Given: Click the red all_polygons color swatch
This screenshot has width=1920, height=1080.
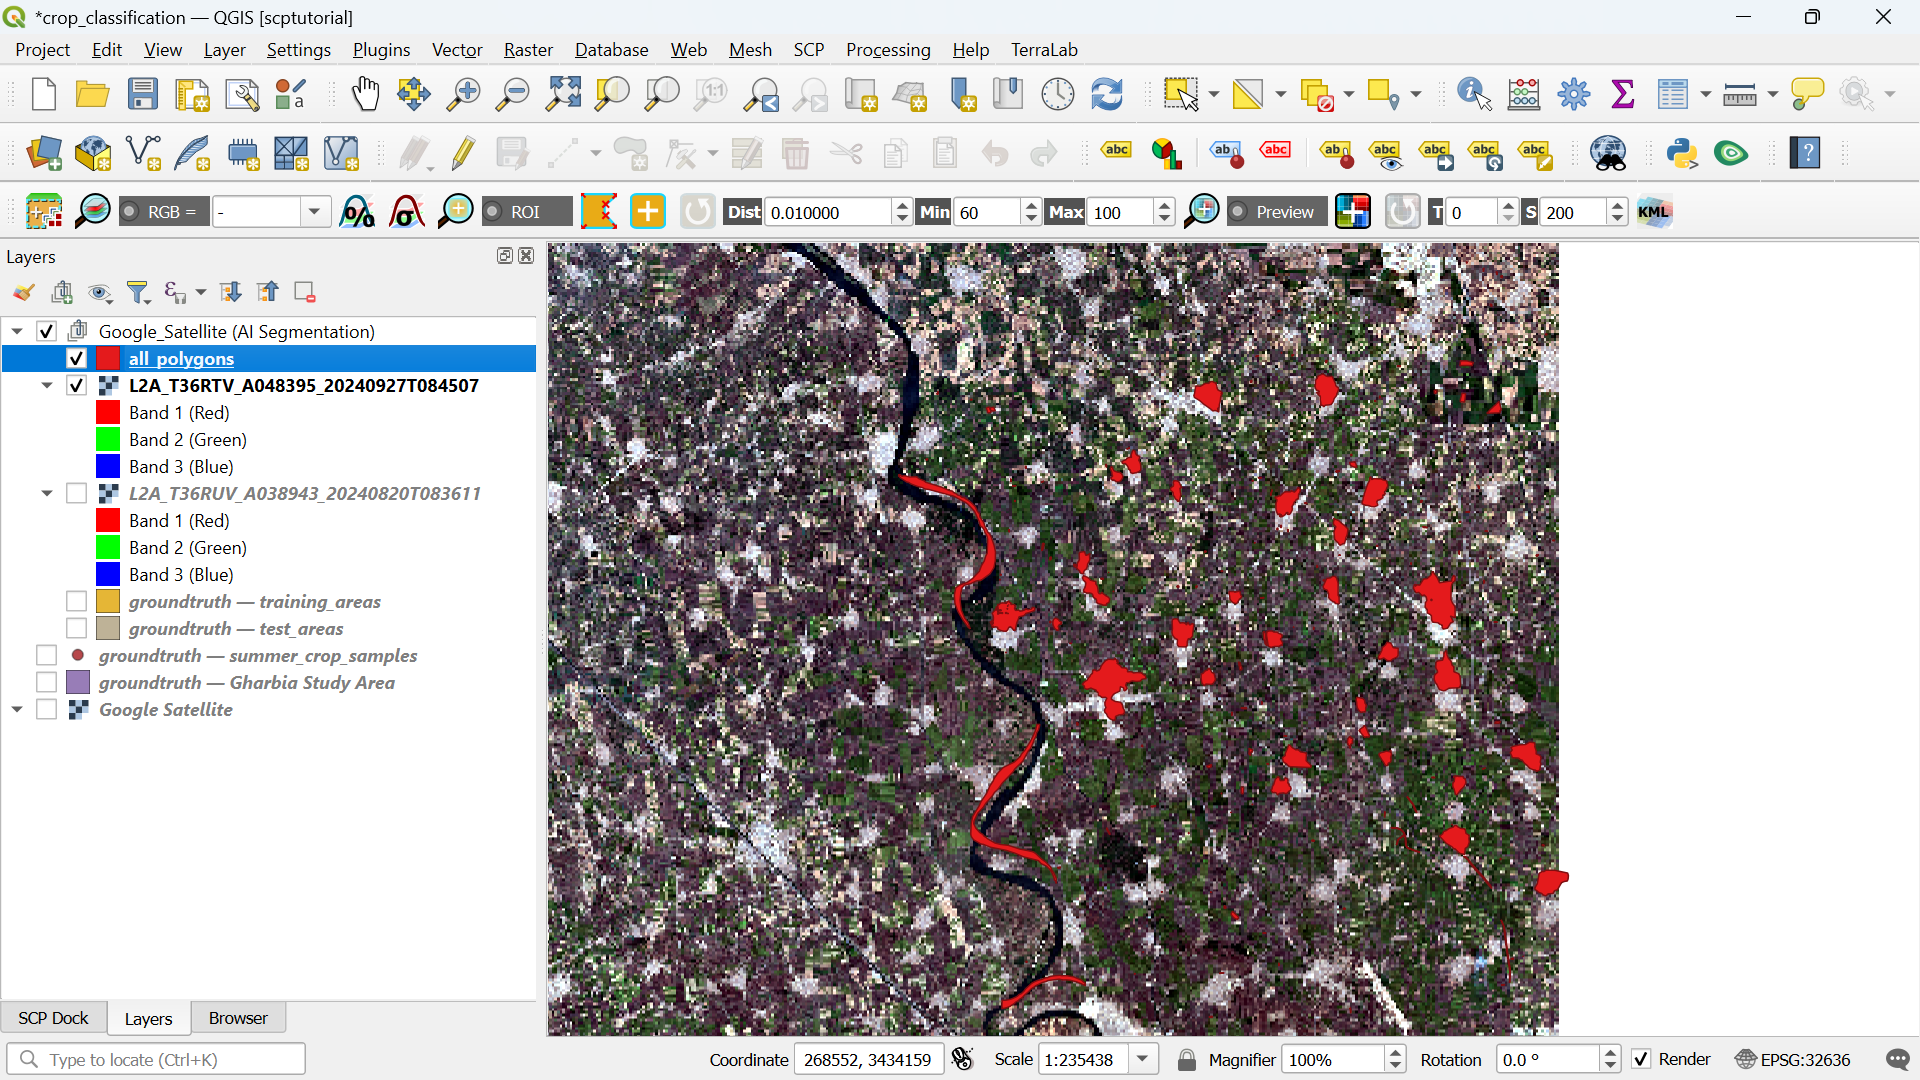Looking at the screenshot, I should (x=108, y=358).
